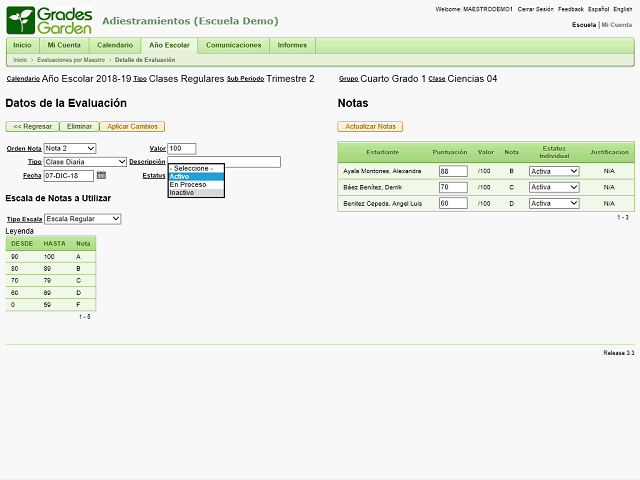
Task: Click the Estatus Individual column header
Action: click(554, 152)
